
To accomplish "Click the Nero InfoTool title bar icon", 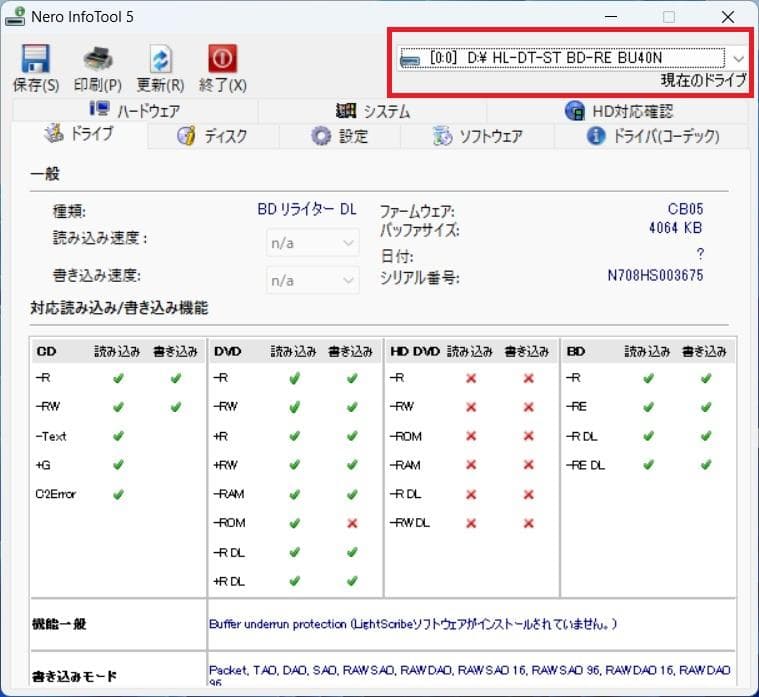I will pyautogui.click(x=15, y=16).
